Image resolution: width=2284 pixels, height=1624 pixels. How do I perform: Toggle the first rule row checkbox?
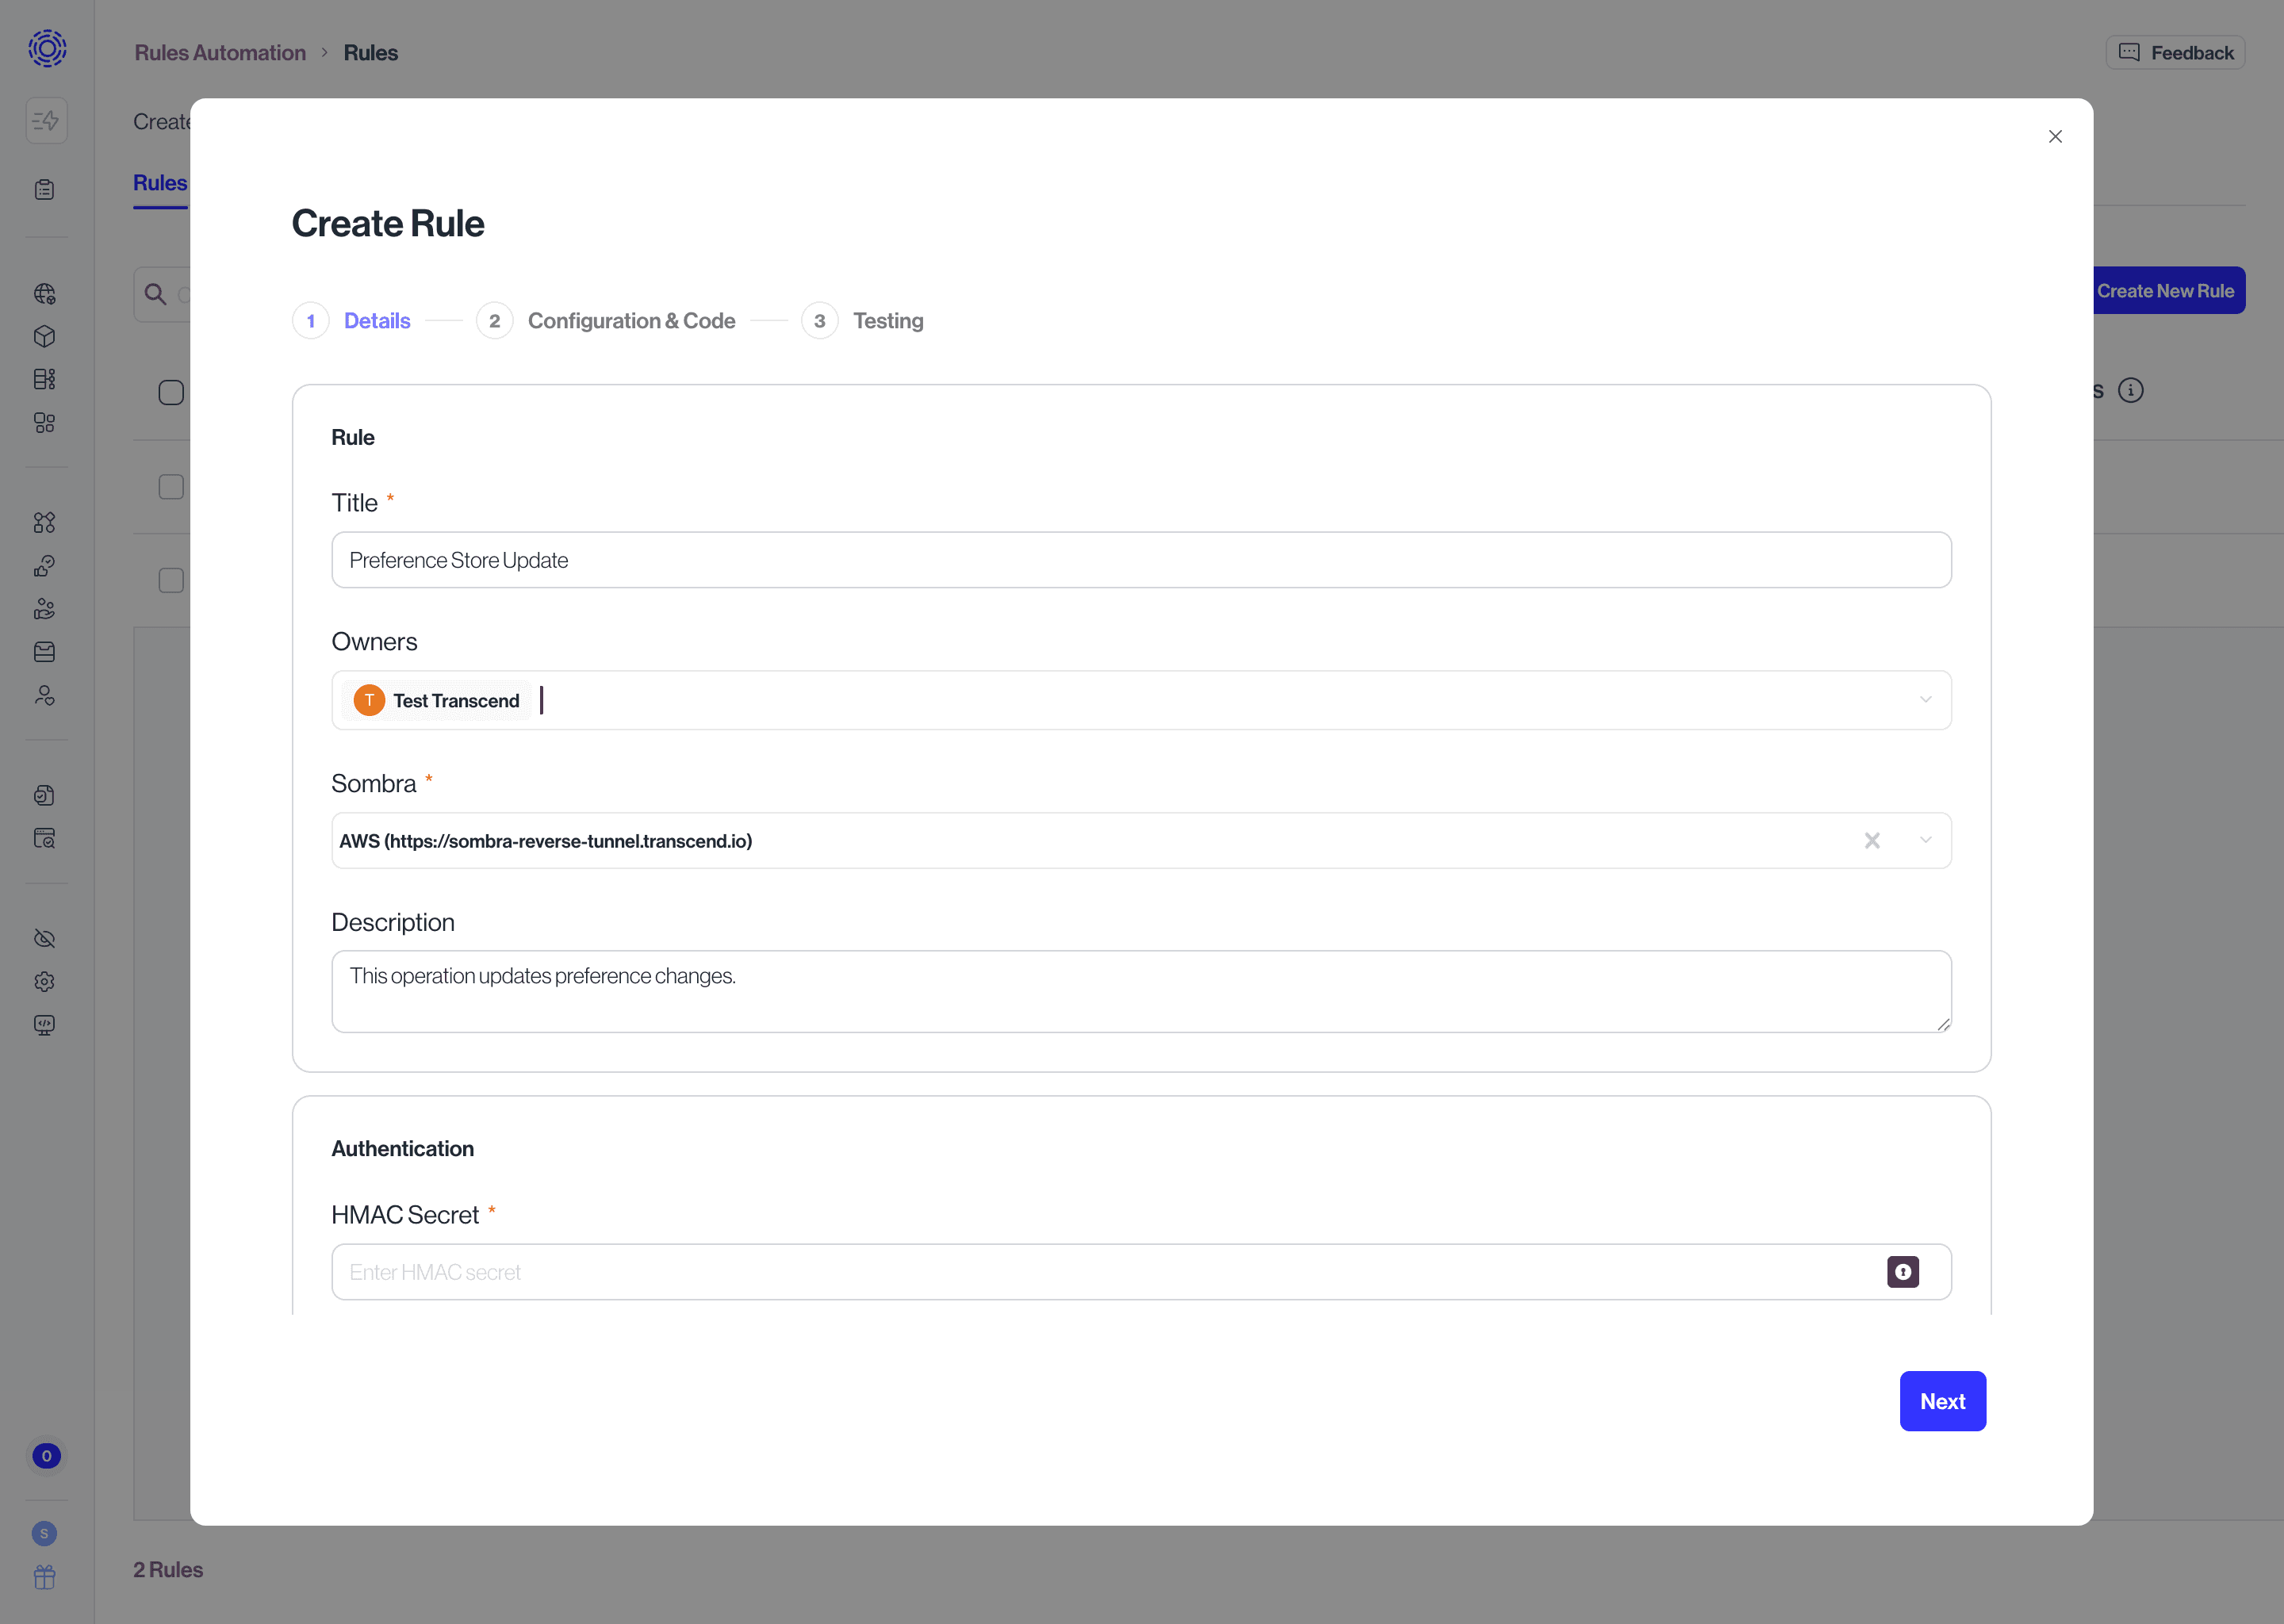click(x=172, y=487)
